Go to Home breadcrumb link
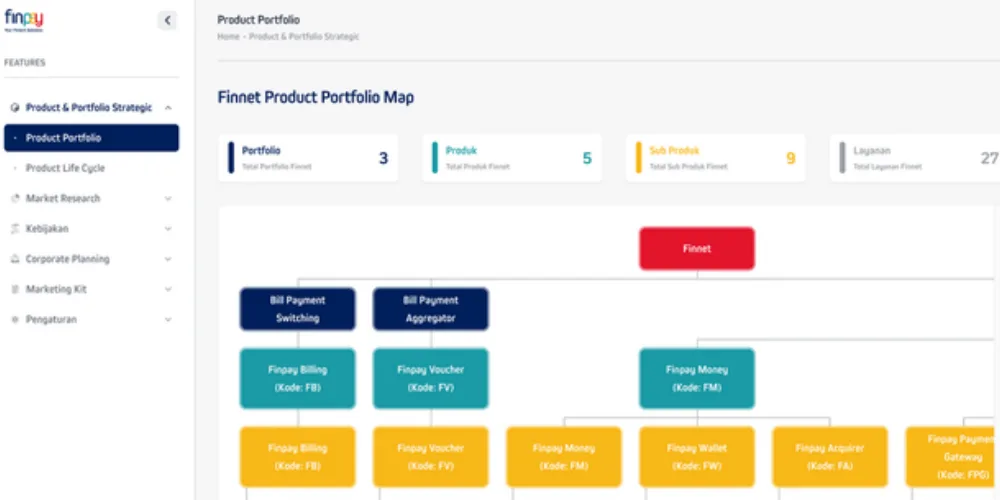Screen dimensions: 1000x500 pos(228,37)
